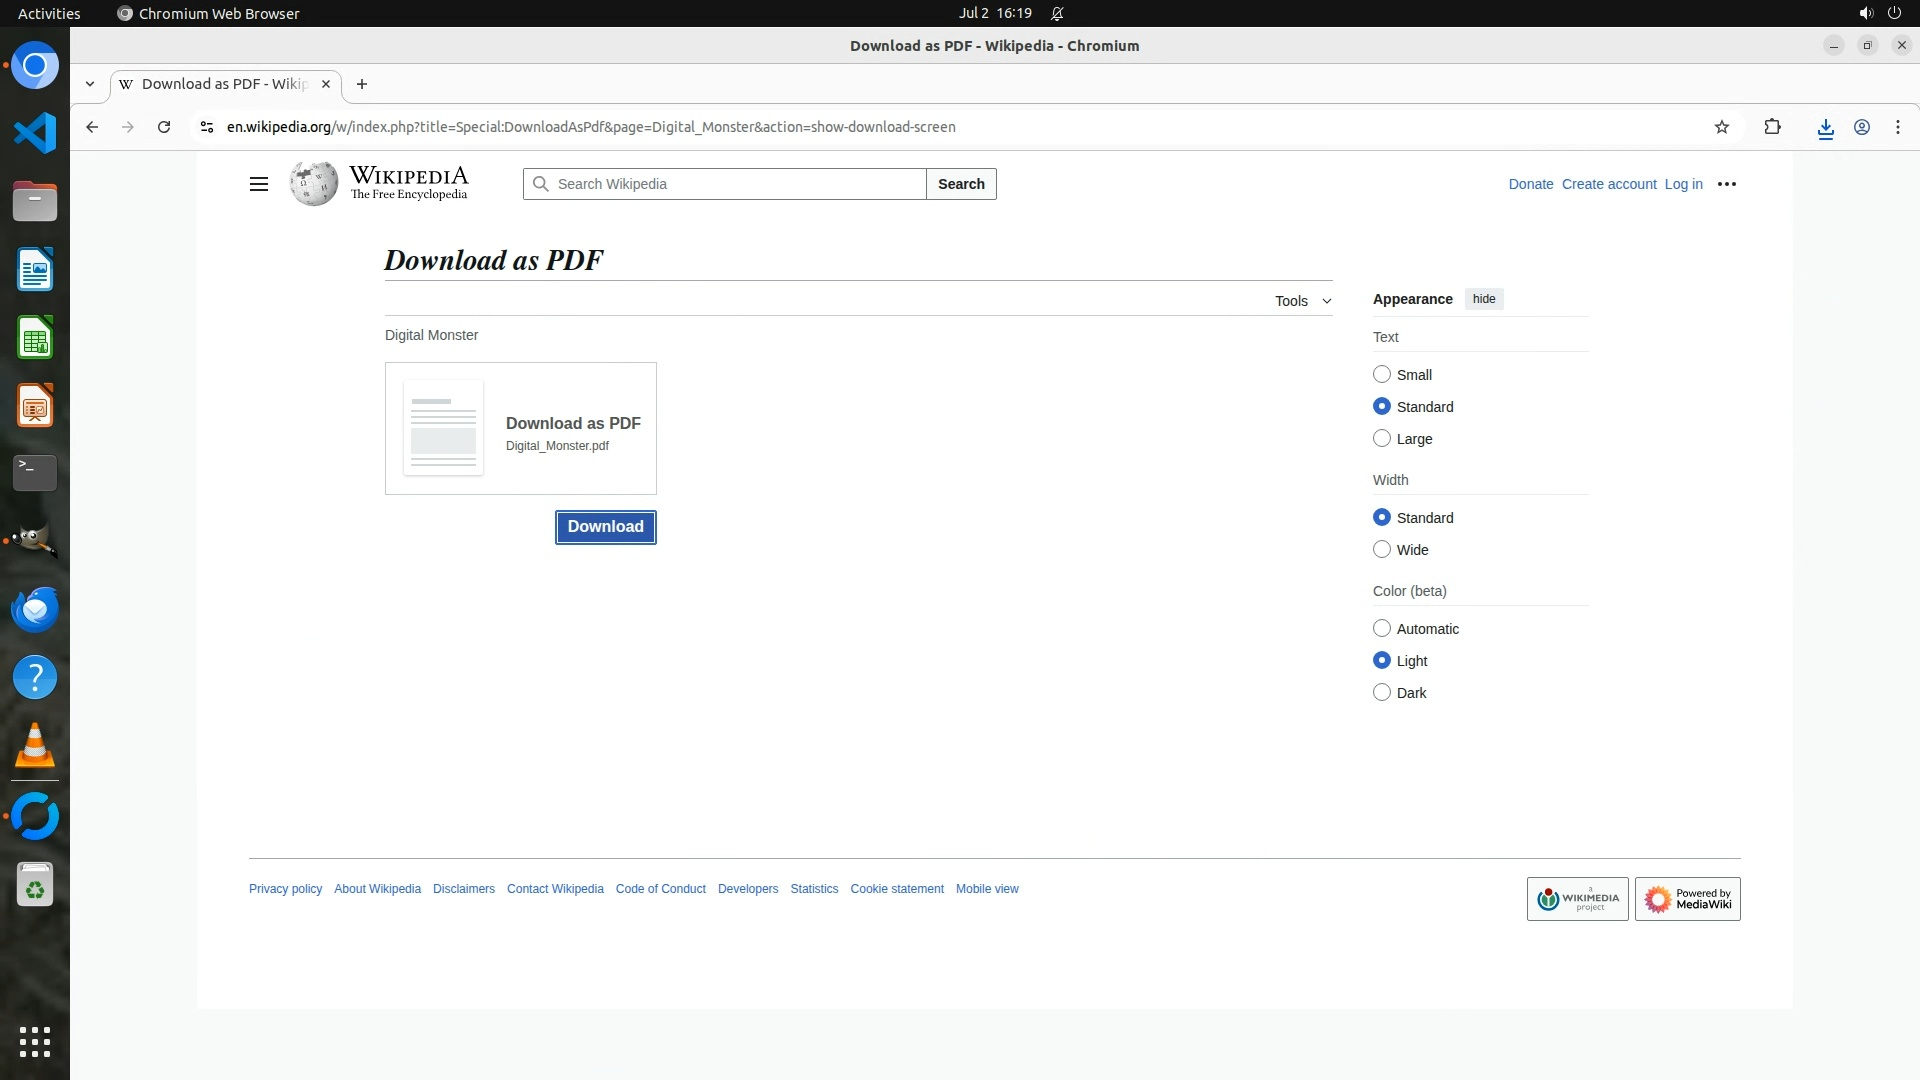Screen dimensions: 1920x1080
Task: Hide the Appearance panel
Action: click(1483, 299)
